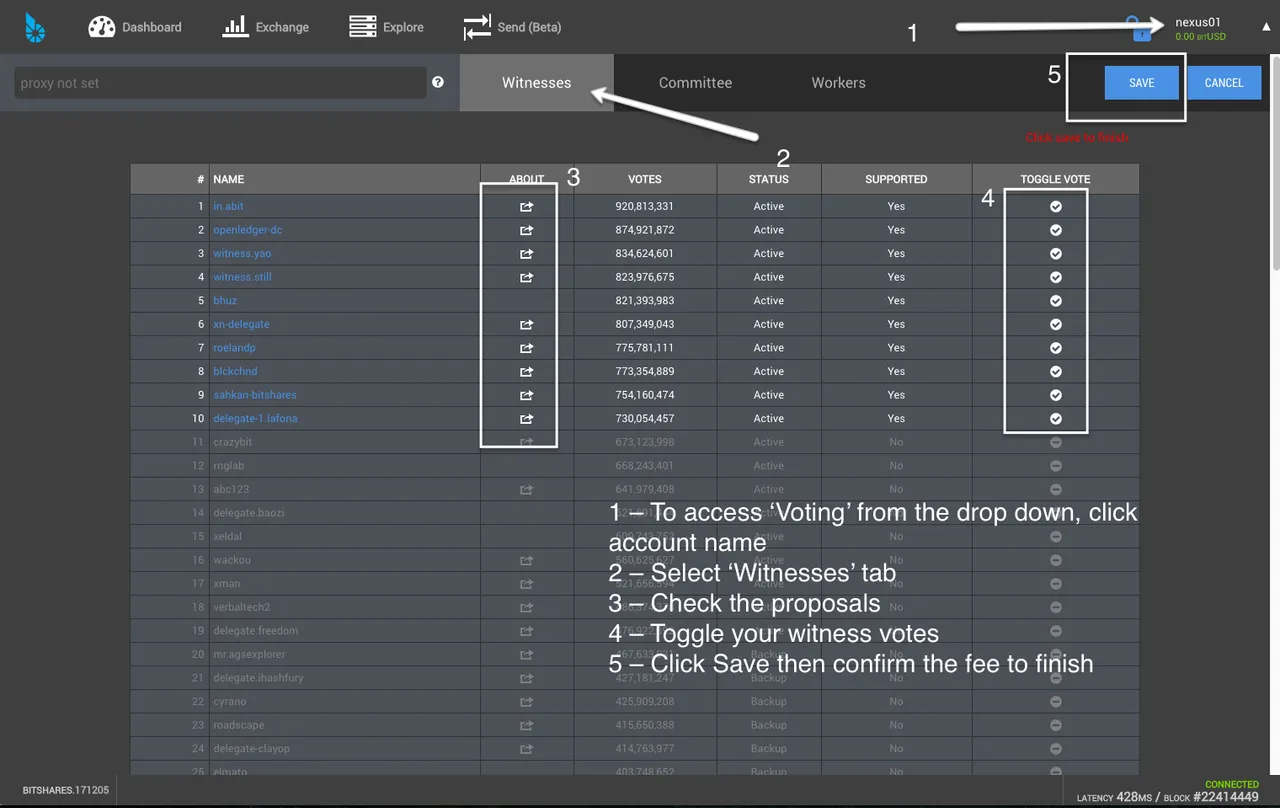Viewport: 1280px width, 808px height.
Task: Toggle vote for witness.yao
Action: click(x=1056, y=254)
